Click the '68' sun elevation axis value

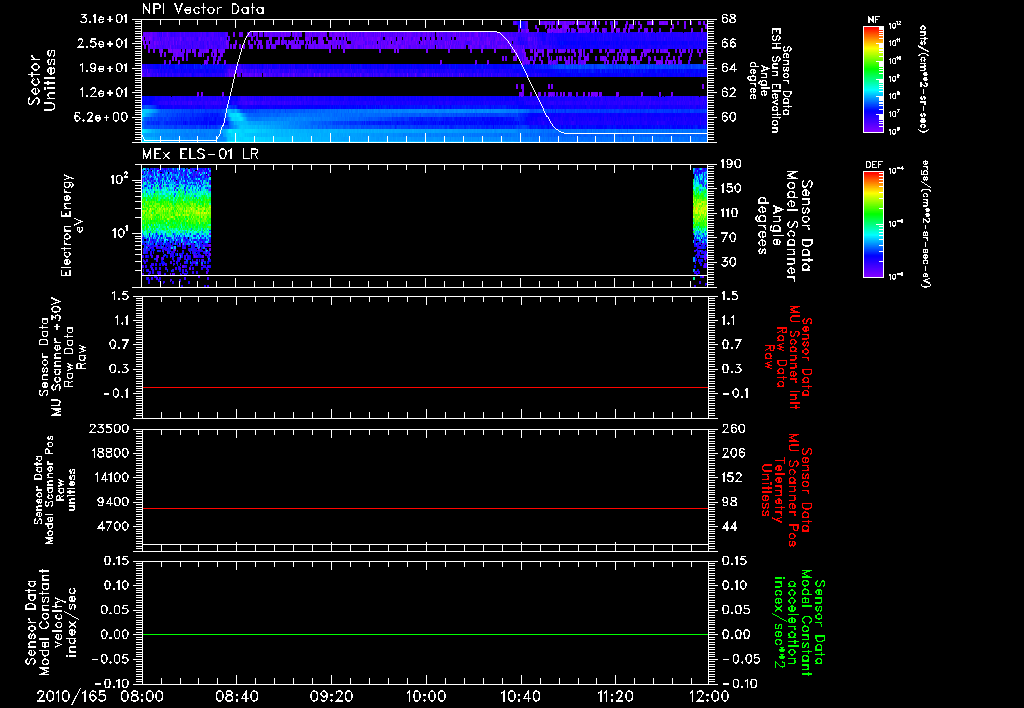(x=729, y=19)
